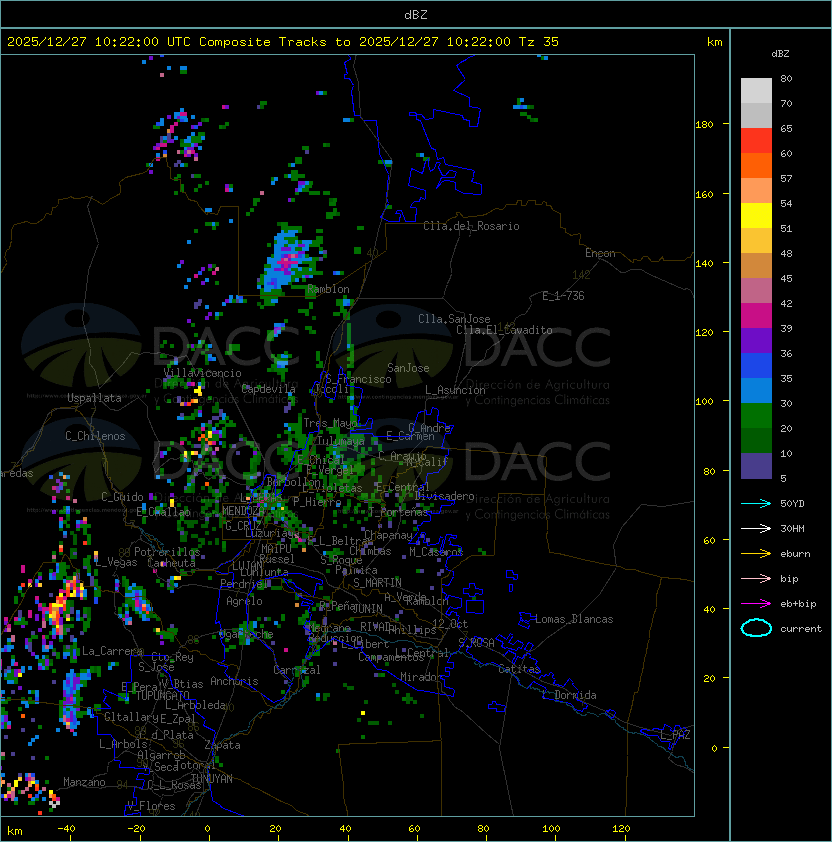Click the Clla.del_Rosario label
The image size is (832, 842).
(x=471, y=226)
